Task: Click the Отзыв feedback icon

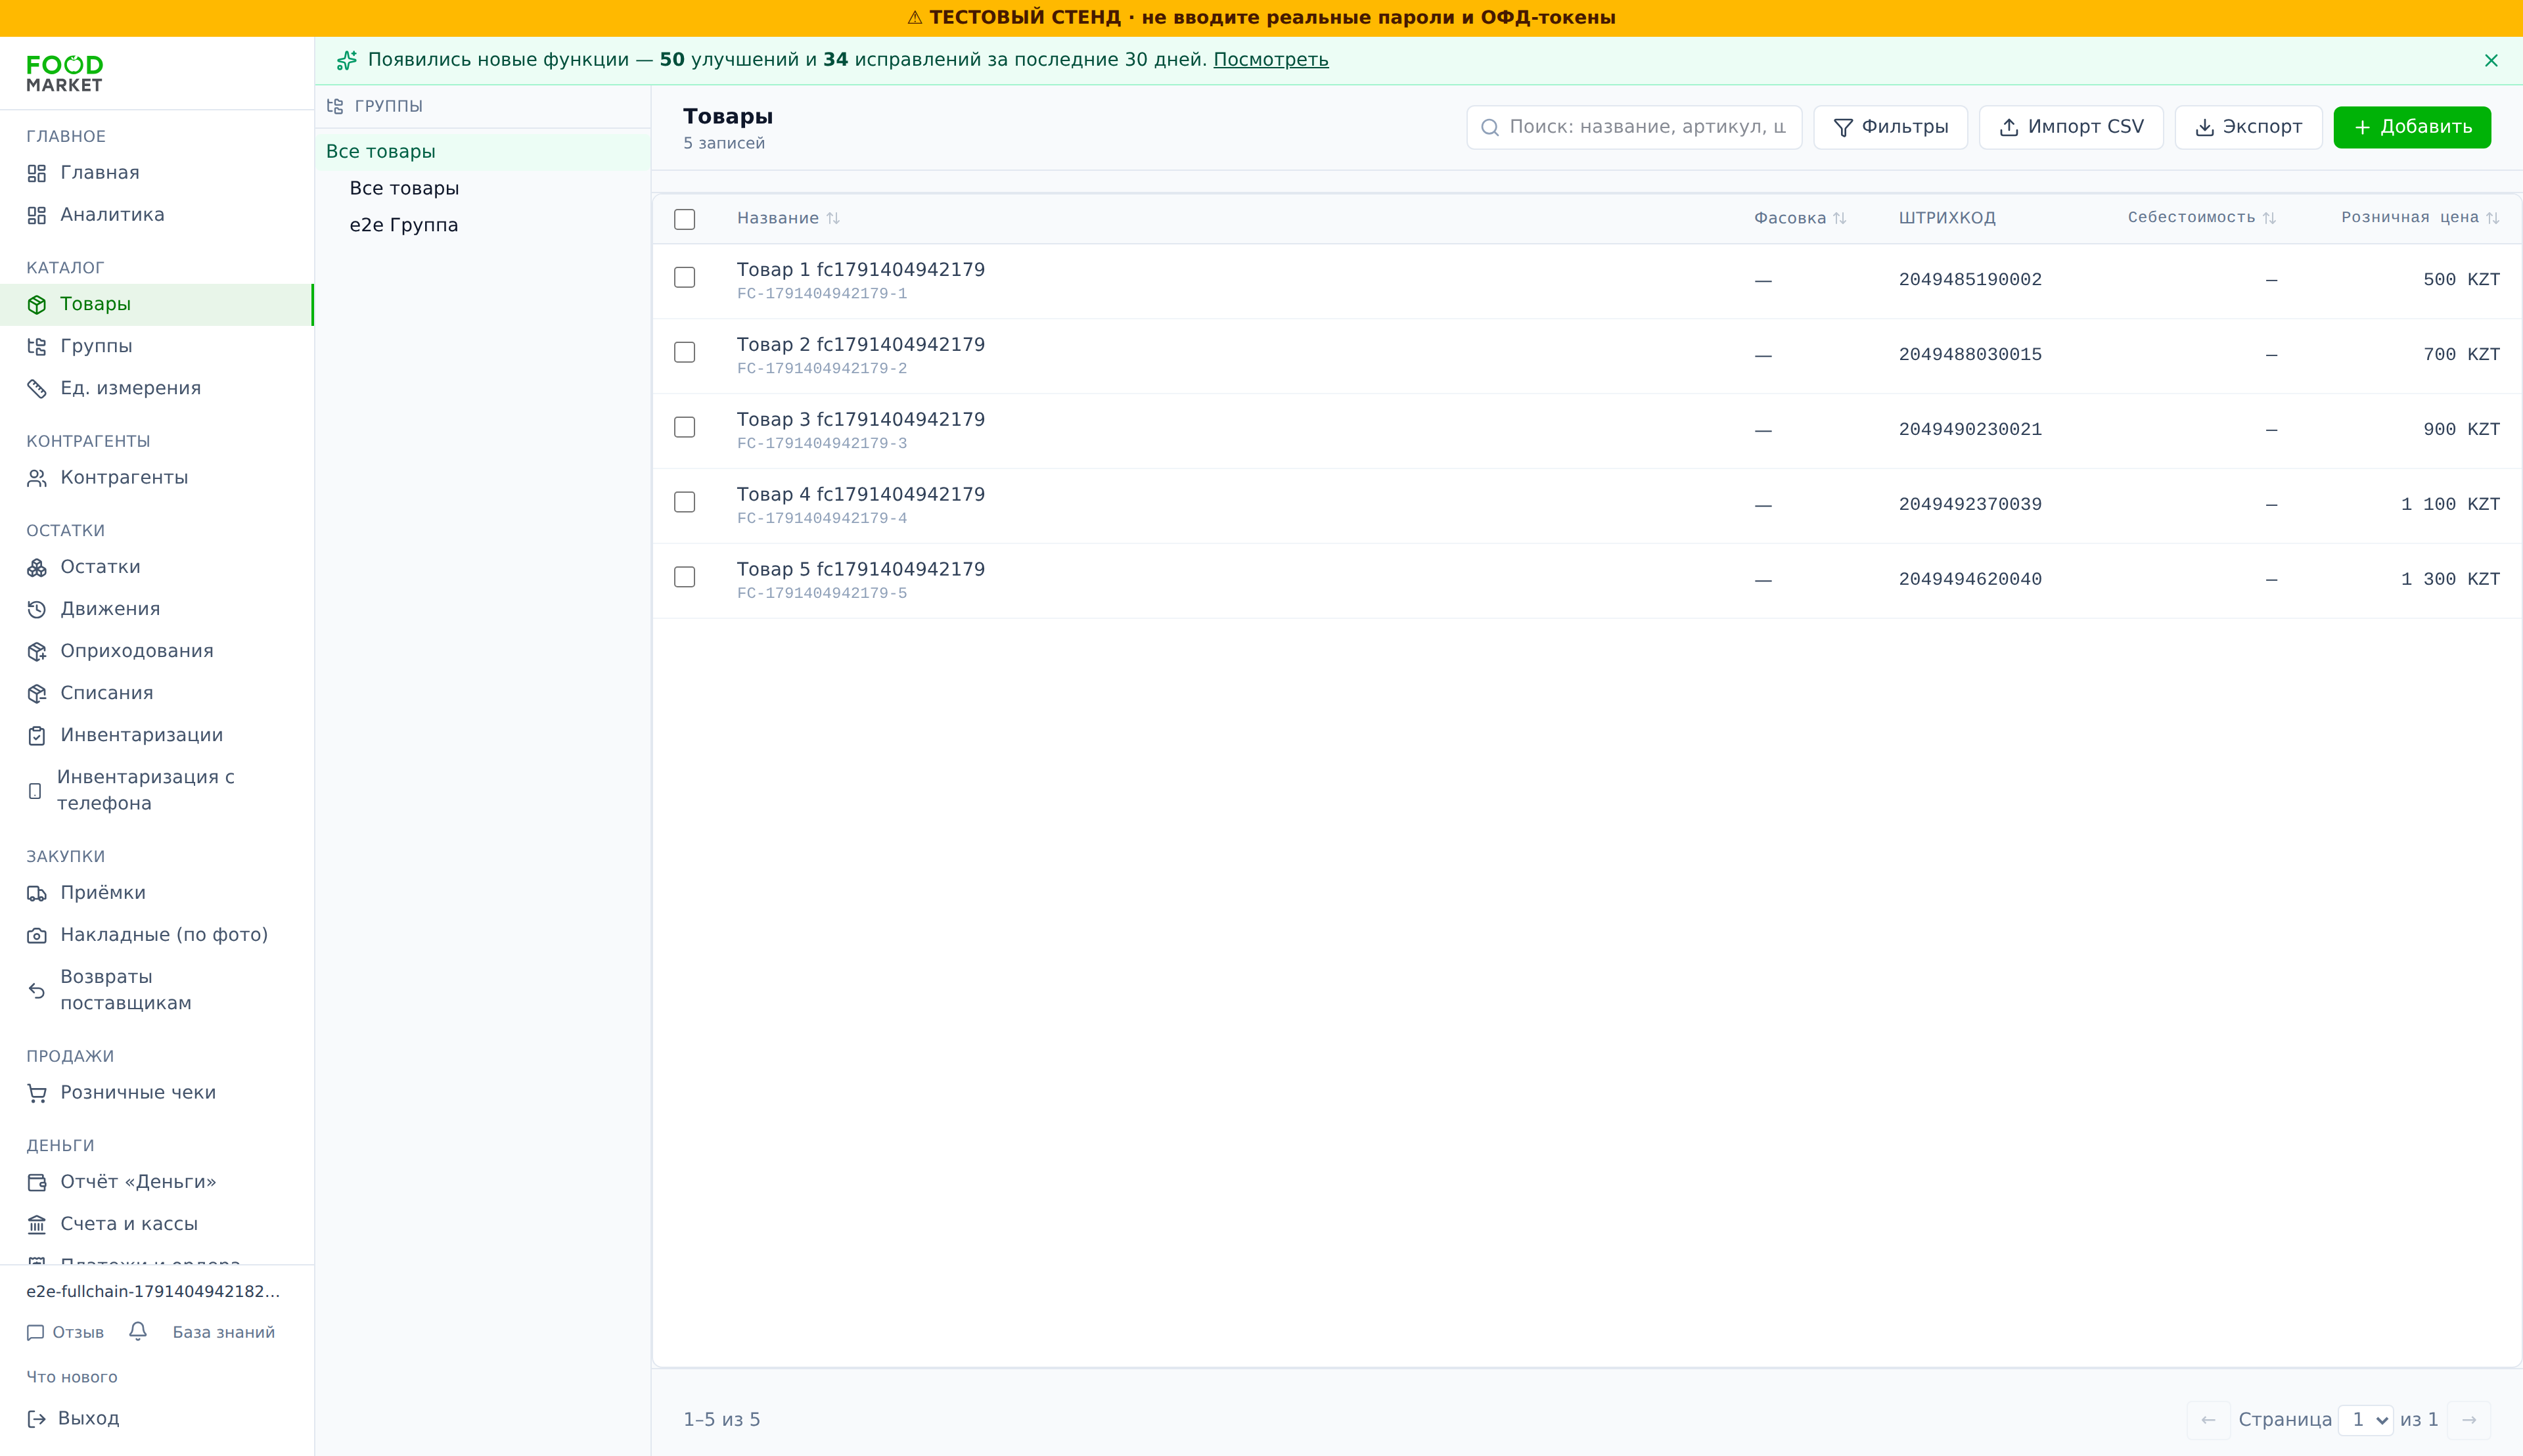Action: point(36,1332)
